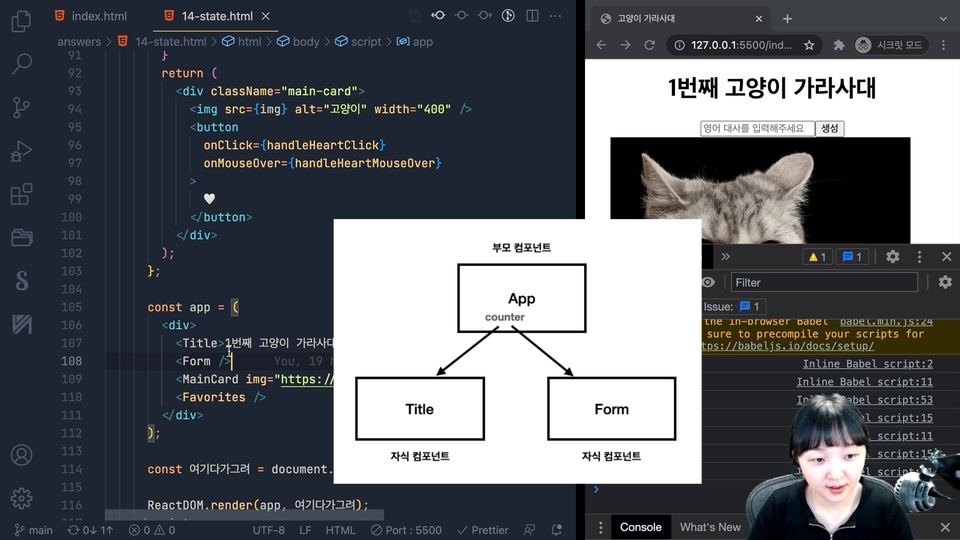This screenshot has height=540, width=960.
Task: Open a new browser tab
Action: point(787,18)
